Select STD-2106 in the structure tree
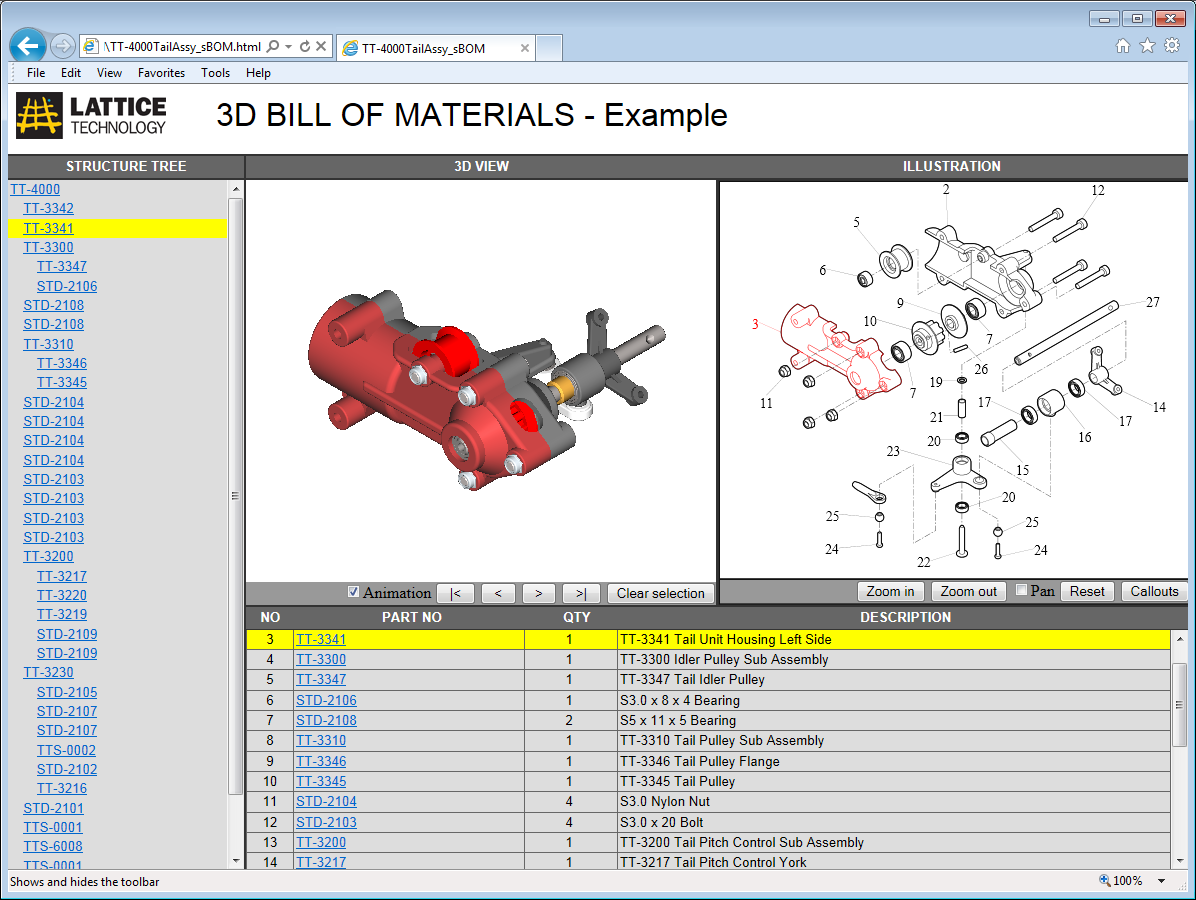Screen dimensions: 1196x900 [x=67, y=286]
